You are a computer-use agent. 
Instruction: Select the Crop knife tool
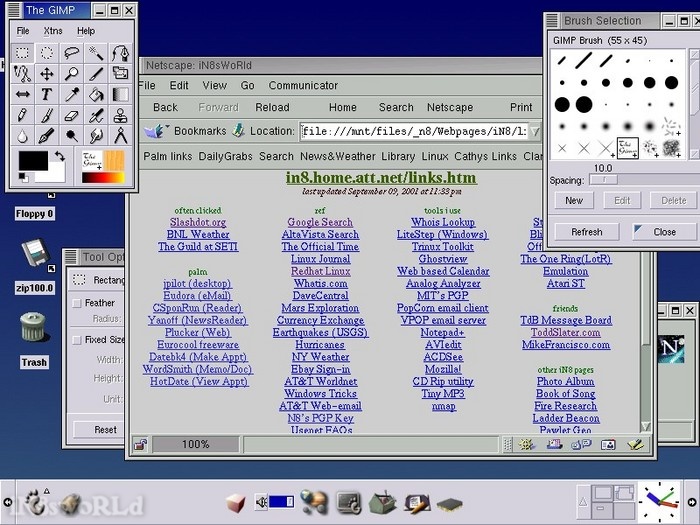click(x=96, y=74)
